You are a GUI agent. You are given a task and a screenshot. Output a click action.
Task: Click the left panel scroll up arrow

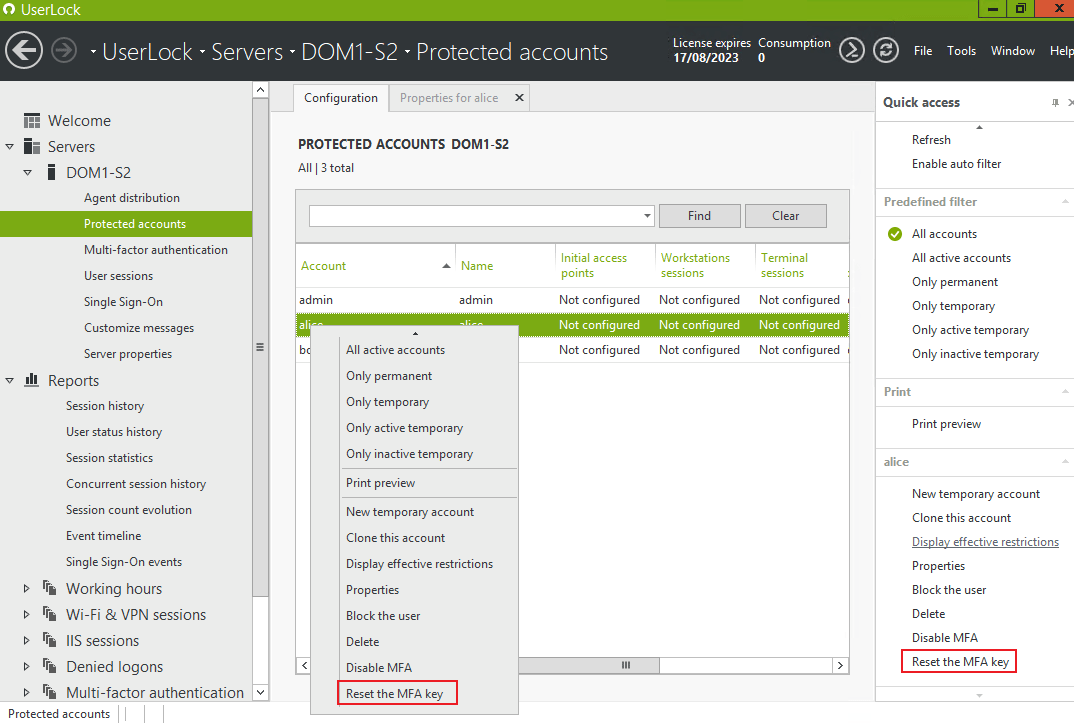pyautogui.click(x=260, y=90)
